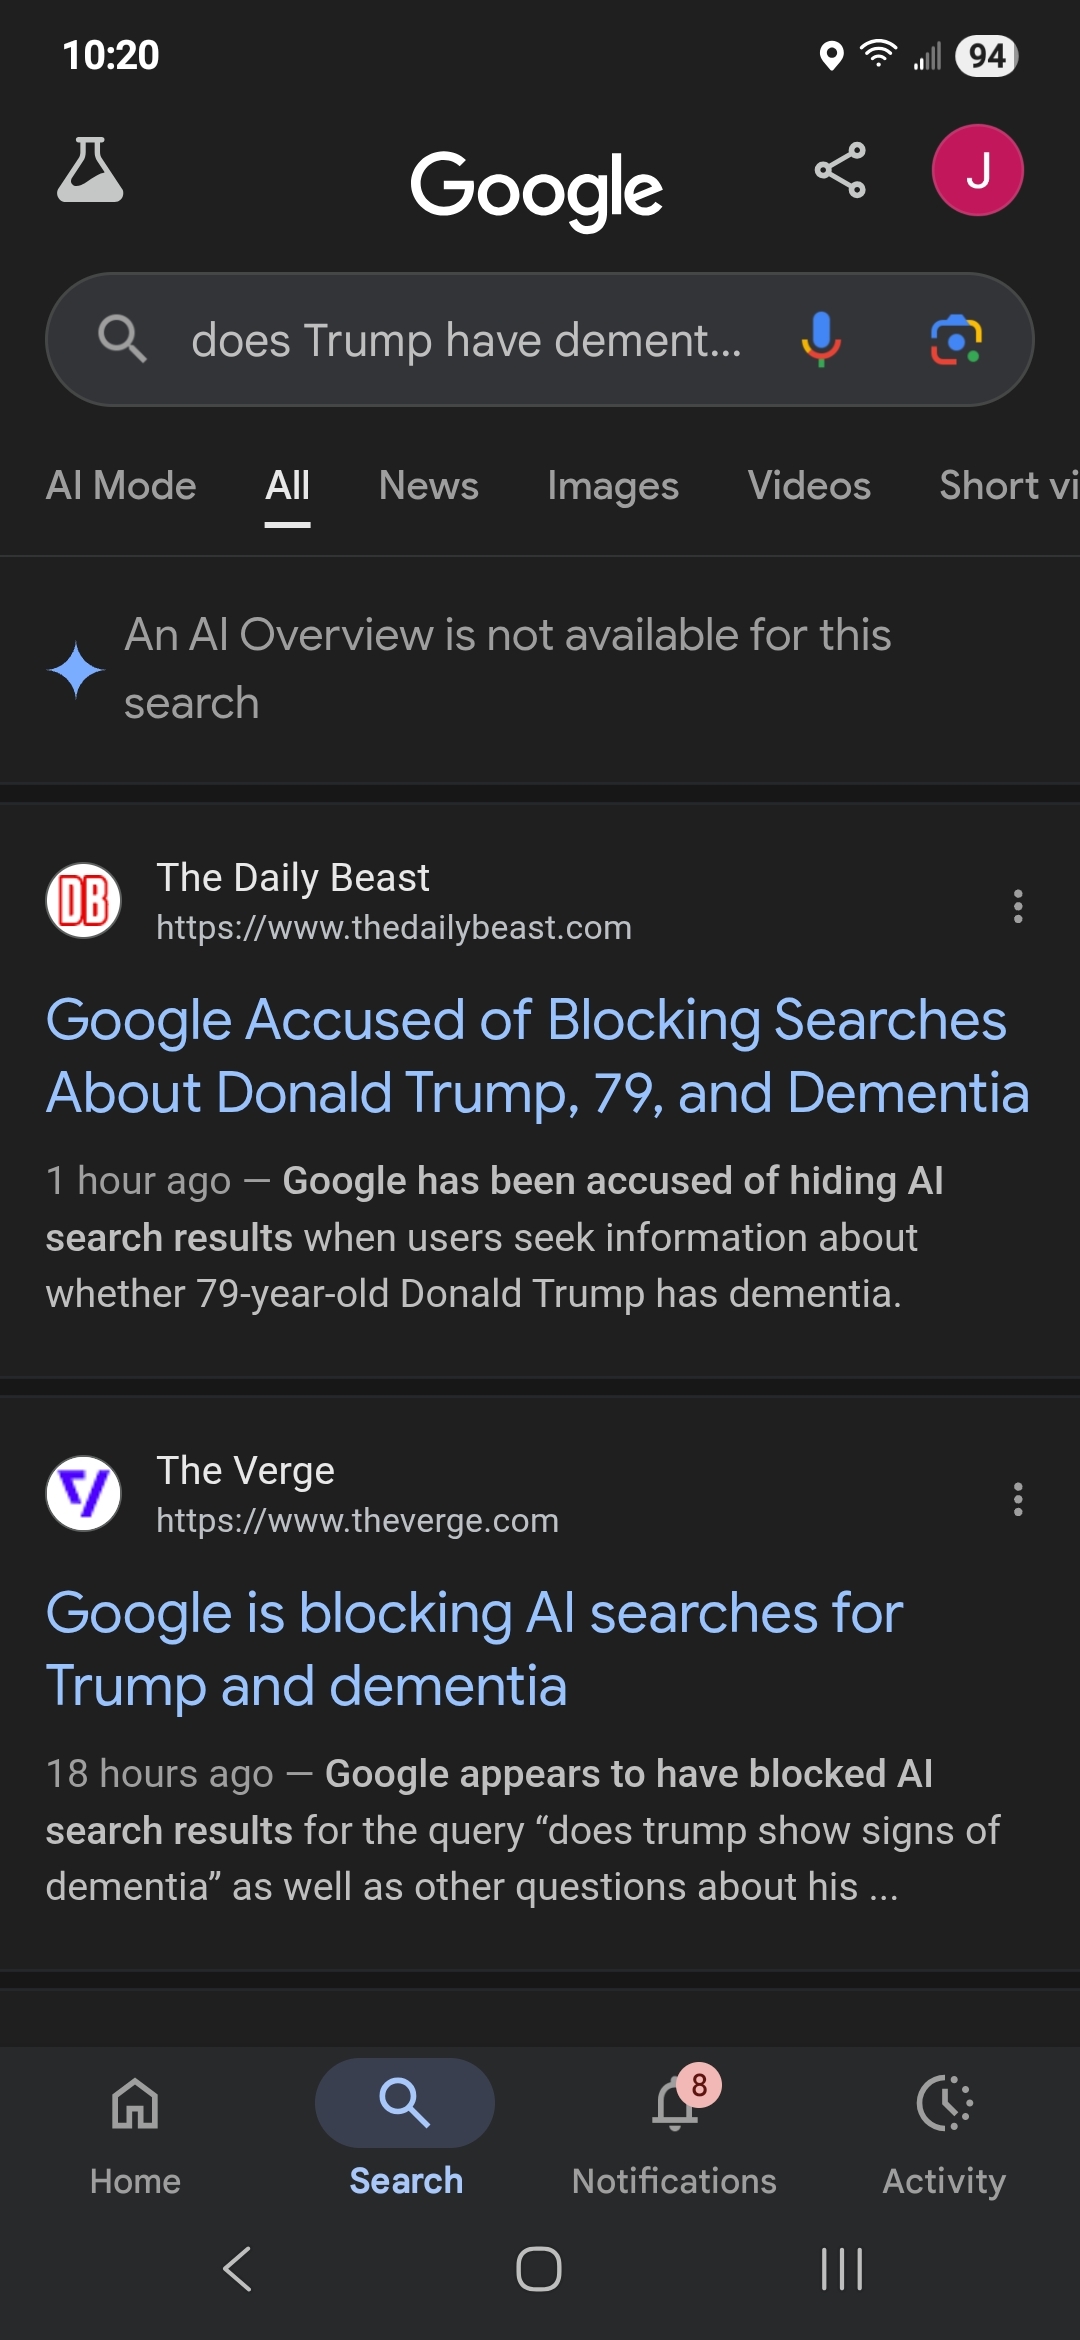1080x2340 pixels.
Task: Start voice search with microphone icon
Action: (x=820, y=339)
